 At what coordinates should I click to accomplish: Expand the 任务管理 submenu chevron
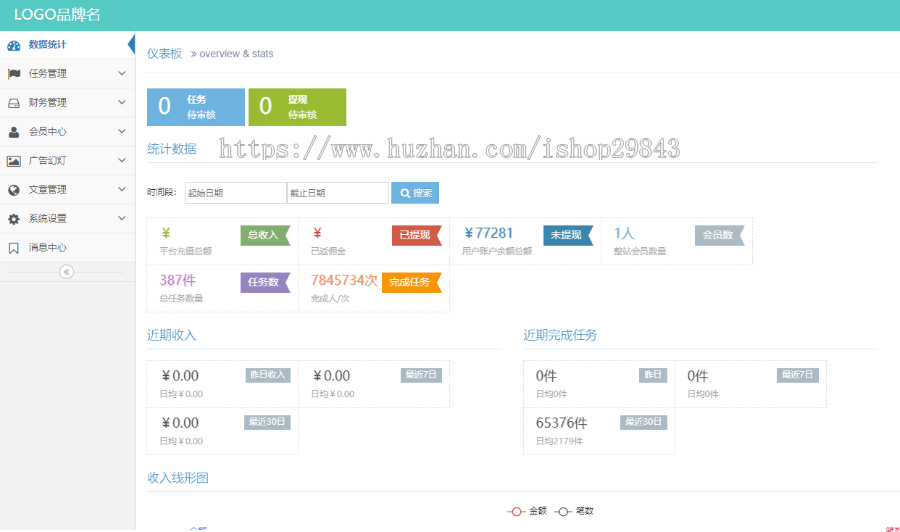121,74
